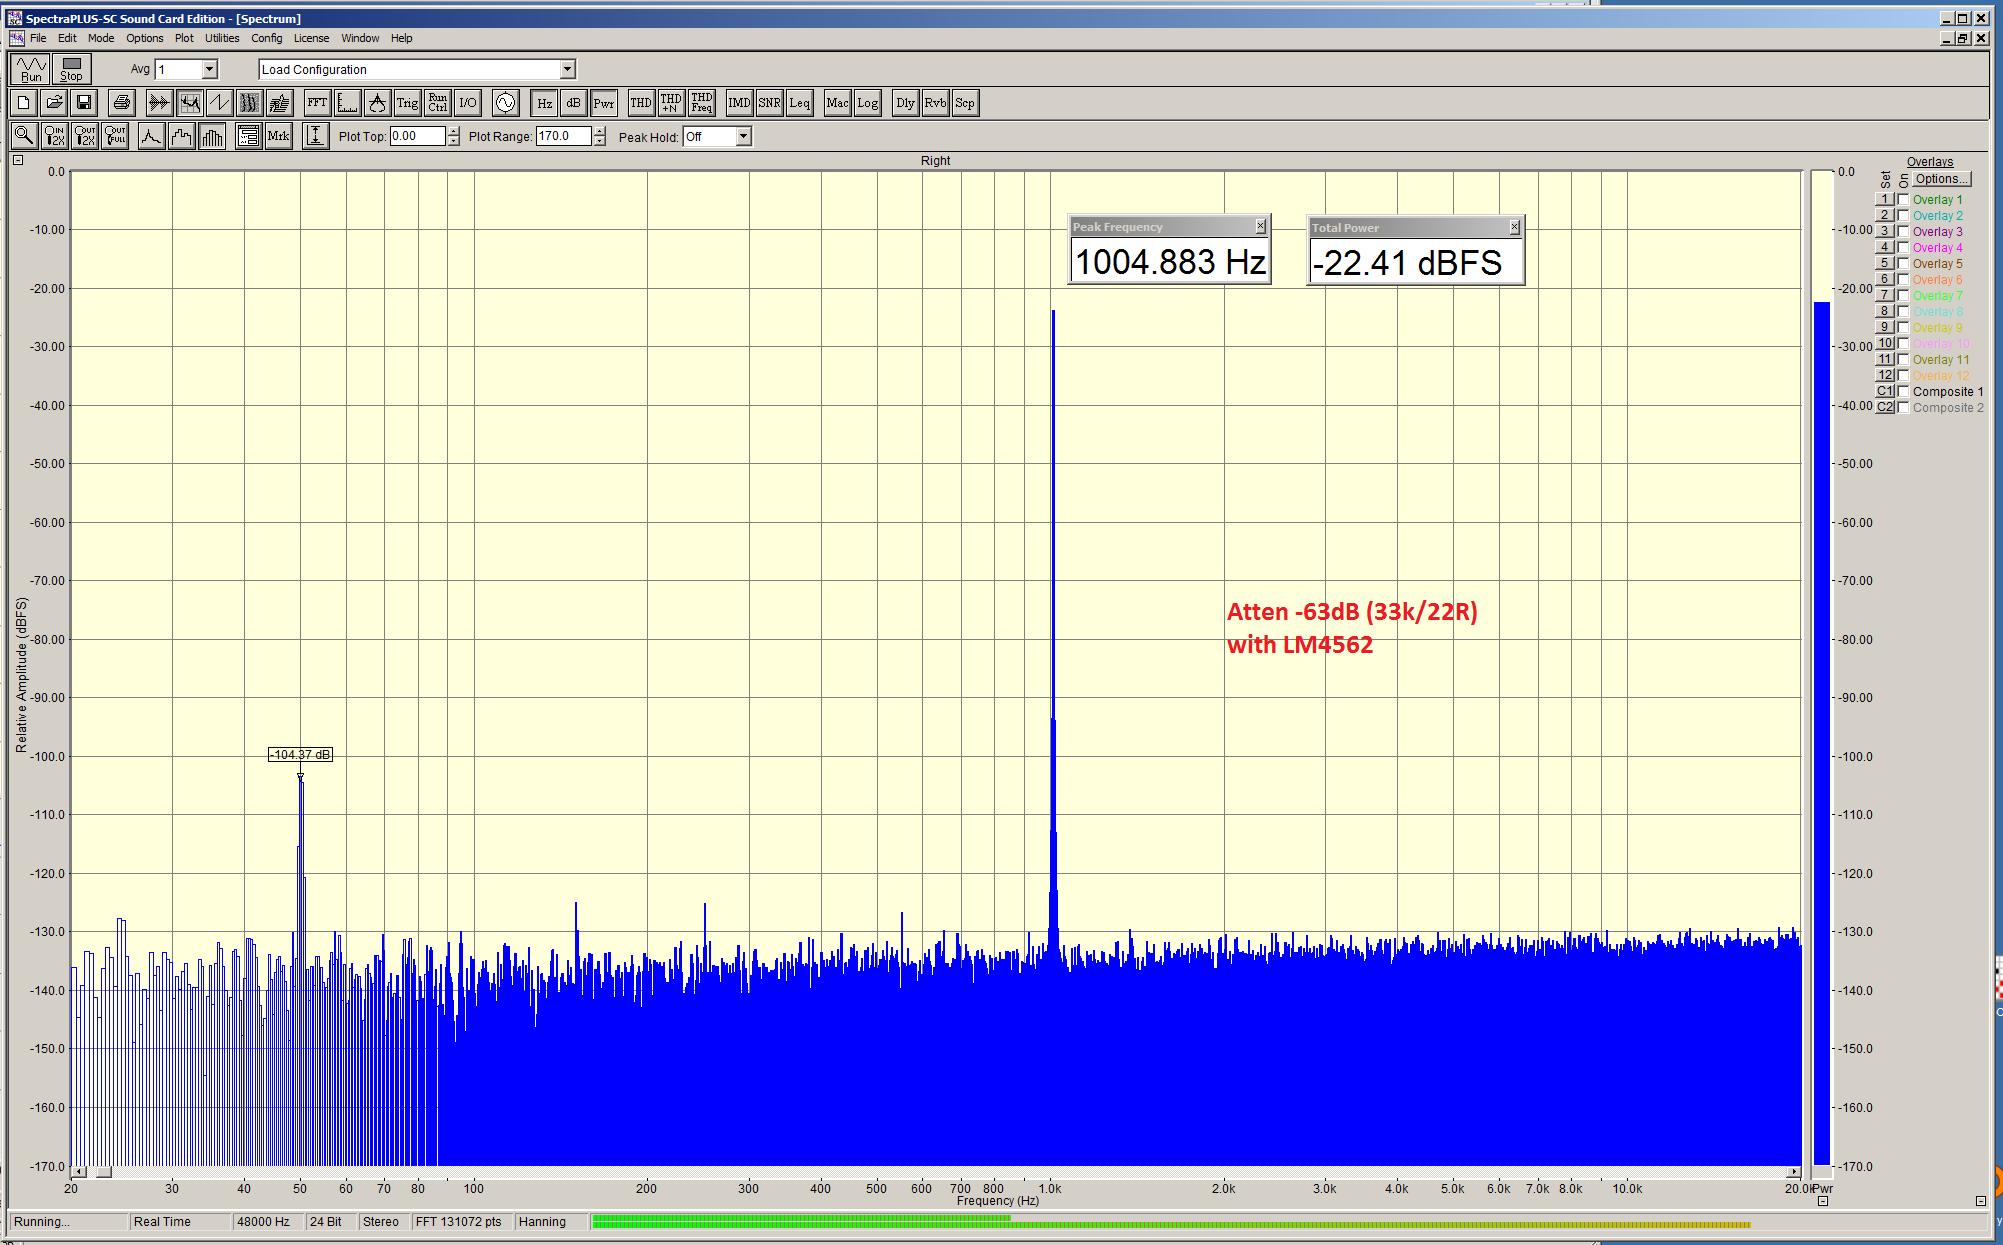Image resolution: width=2003 pixels, height=1245 pixels.
Task: Click the Plot Top input field
Action: click(x=417, y=137)
